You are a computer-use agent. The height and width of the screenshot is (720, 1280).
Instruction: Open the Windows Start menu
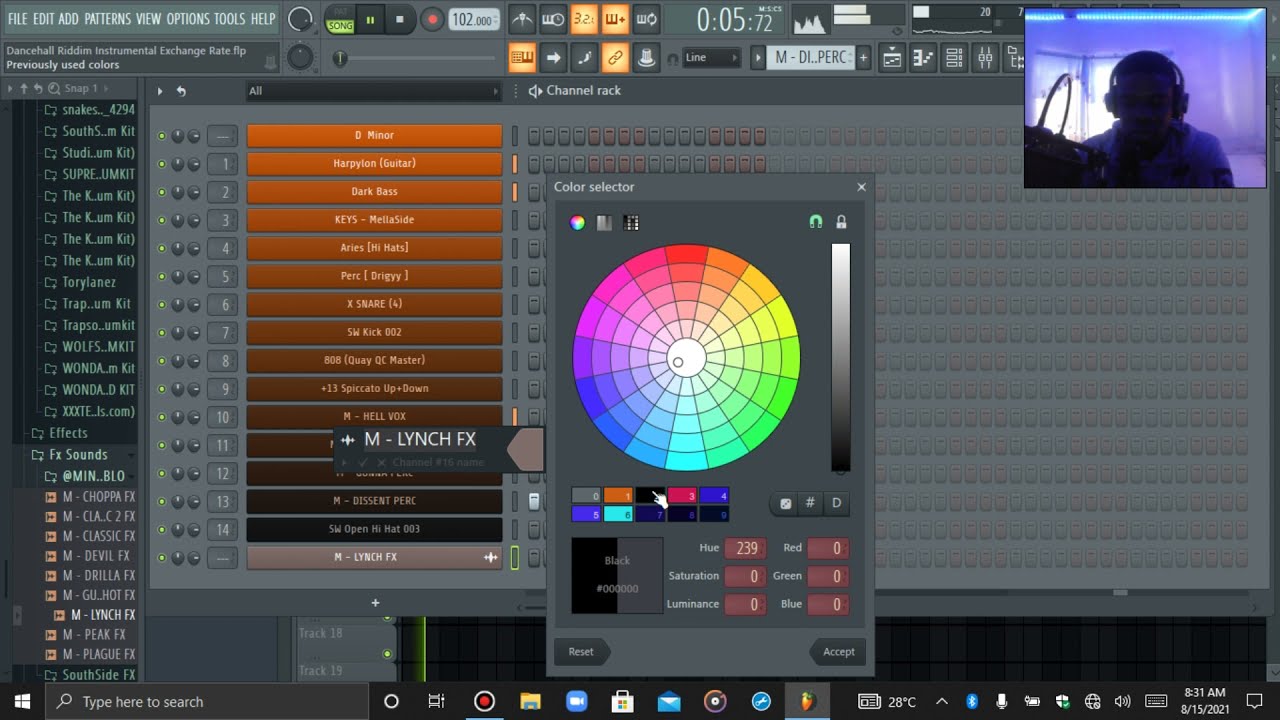pyautogui.click(x=22, y=701)
